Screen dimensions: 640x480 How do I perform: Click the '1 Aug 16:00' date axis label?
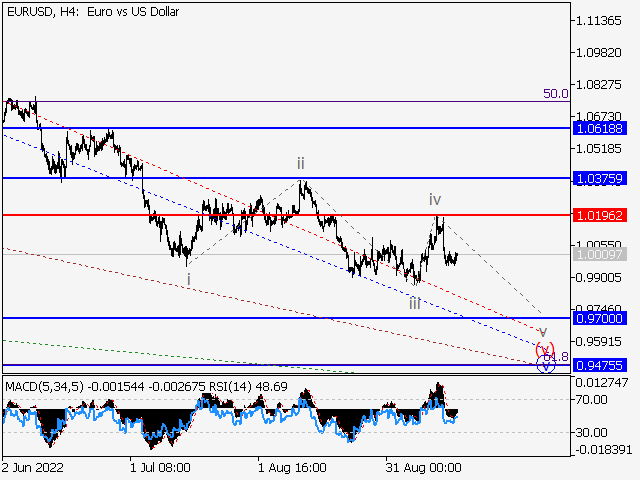coord(292,468)
